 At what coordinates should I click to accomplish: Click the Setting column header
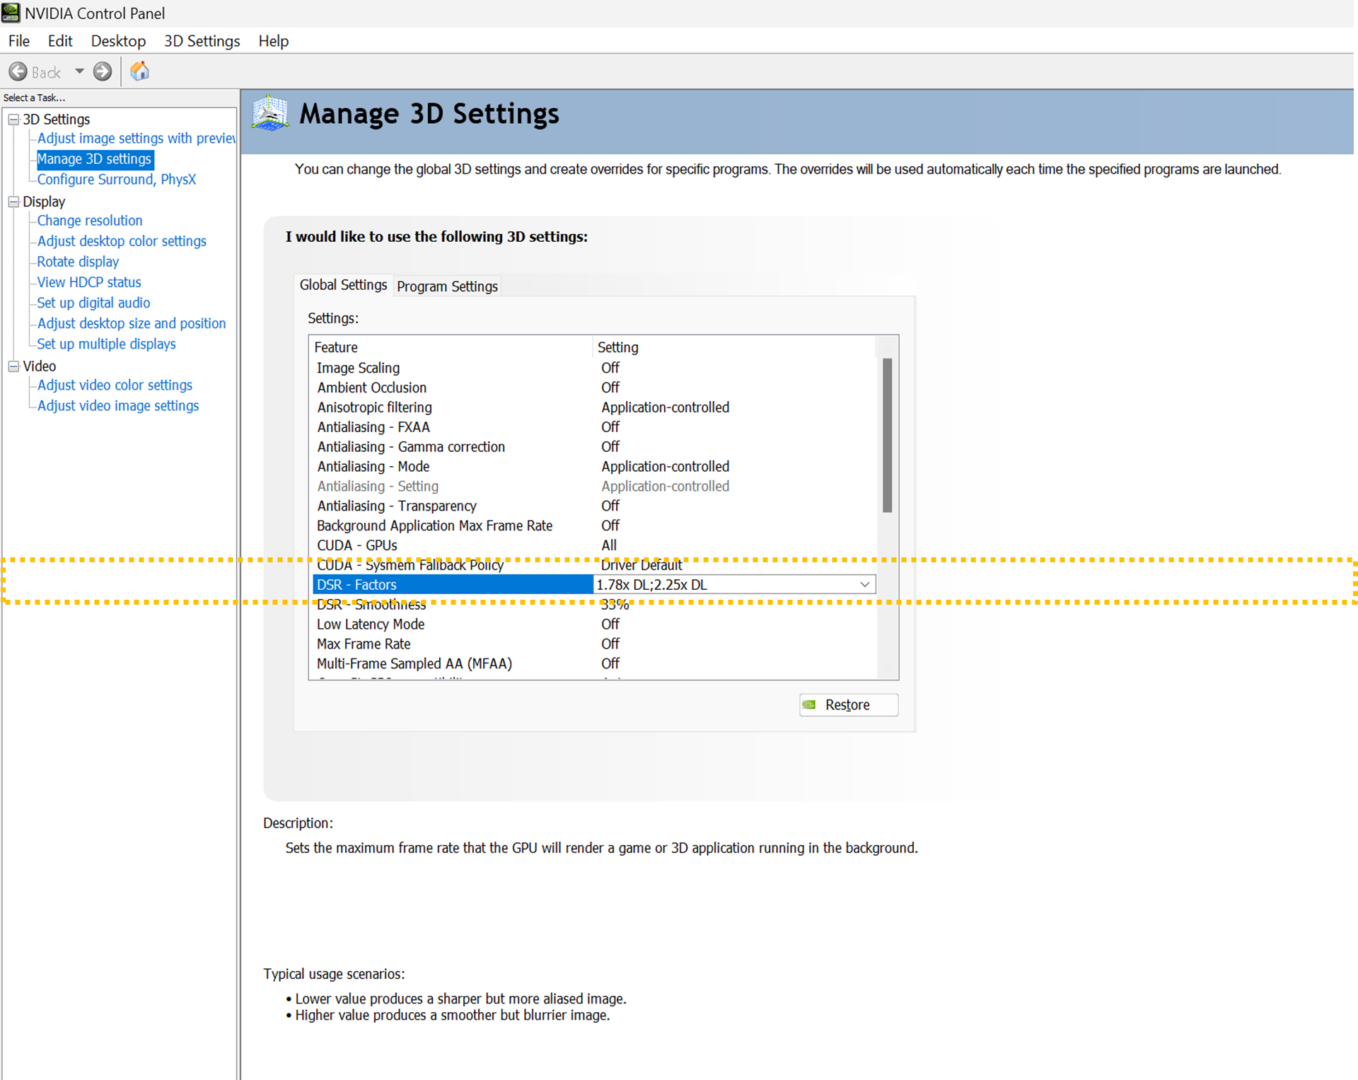point(734,347)
